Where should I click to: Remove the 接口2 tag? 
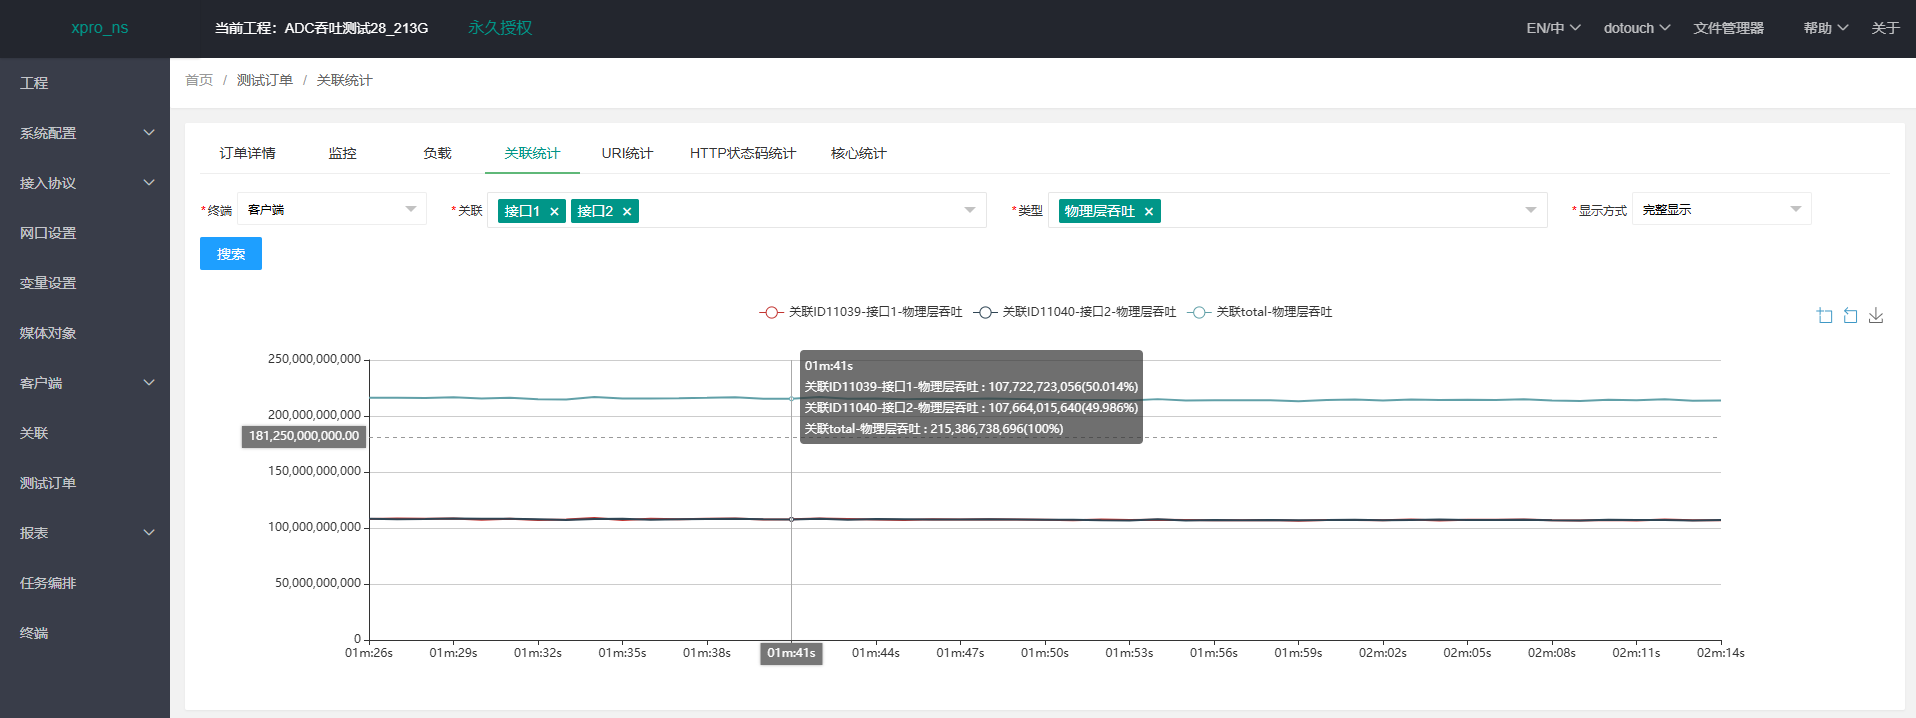click(627, 211)
